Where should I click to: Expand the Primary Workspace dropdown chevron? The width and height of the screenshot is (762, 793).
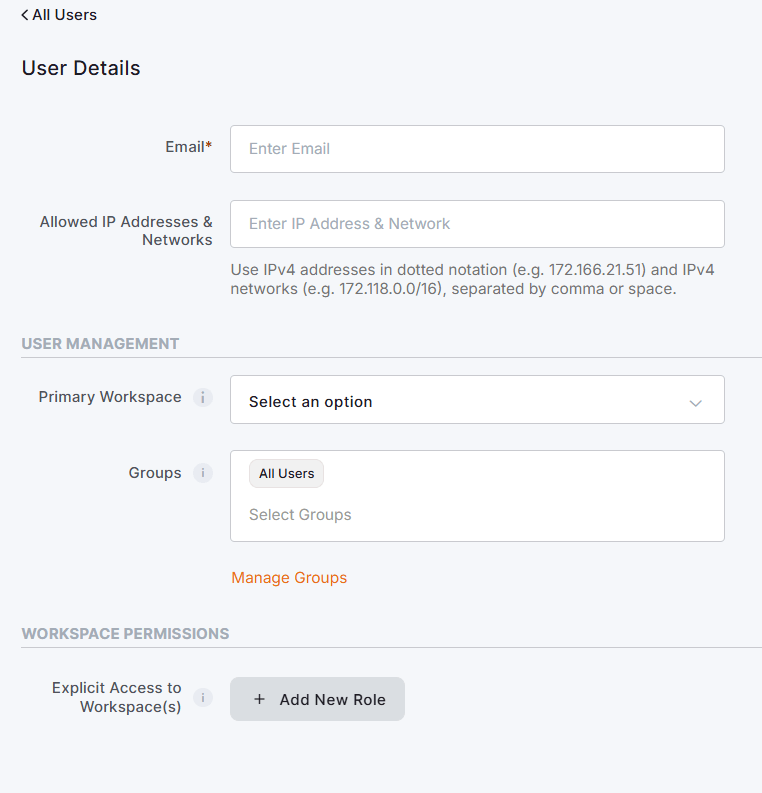click(x=696, y=403)
